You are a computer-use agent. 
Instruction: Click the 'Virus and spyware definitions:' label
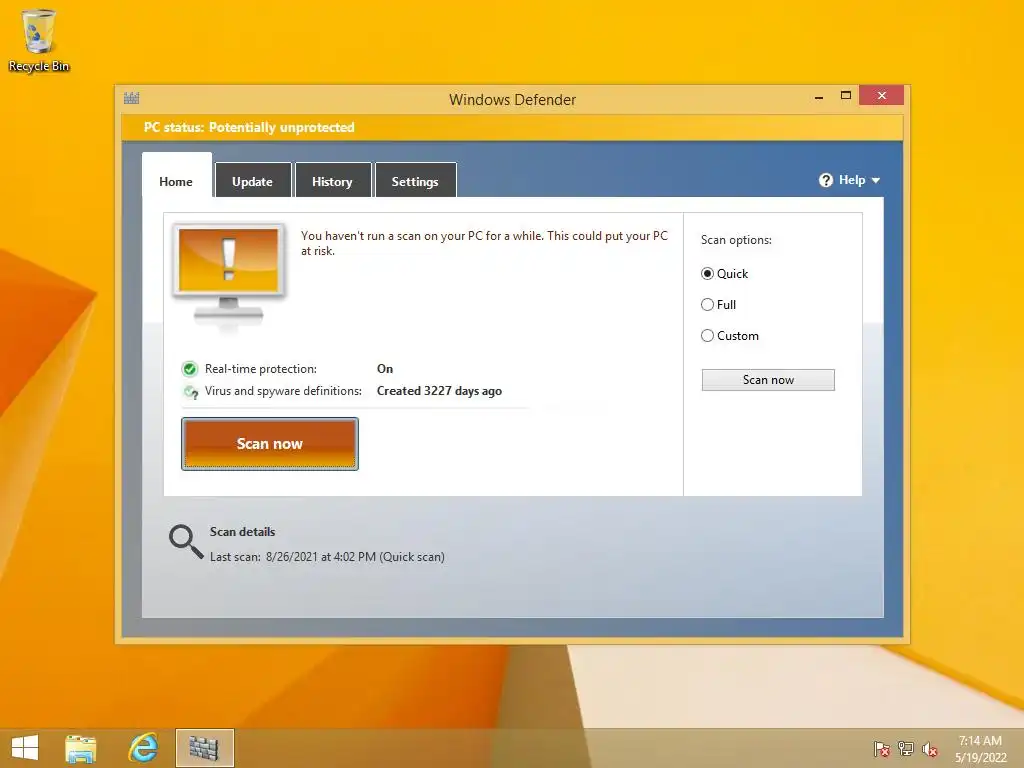click(283, 391)
